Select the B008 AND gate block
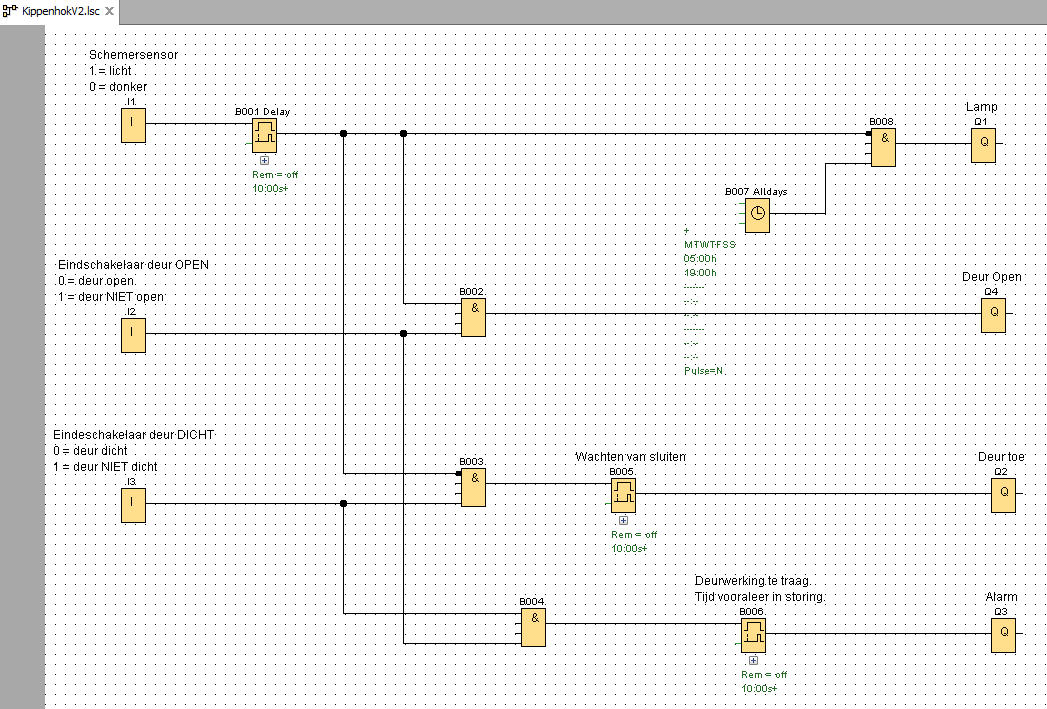Viewport: 1047px width, 709px height. [883, 147]
